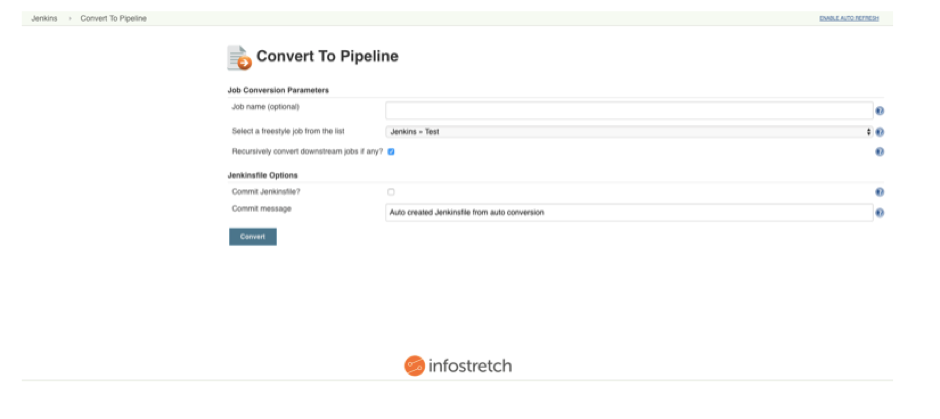
Task: Disable recursive downstream jobs conversion checkbox
Action: [391, 152]
